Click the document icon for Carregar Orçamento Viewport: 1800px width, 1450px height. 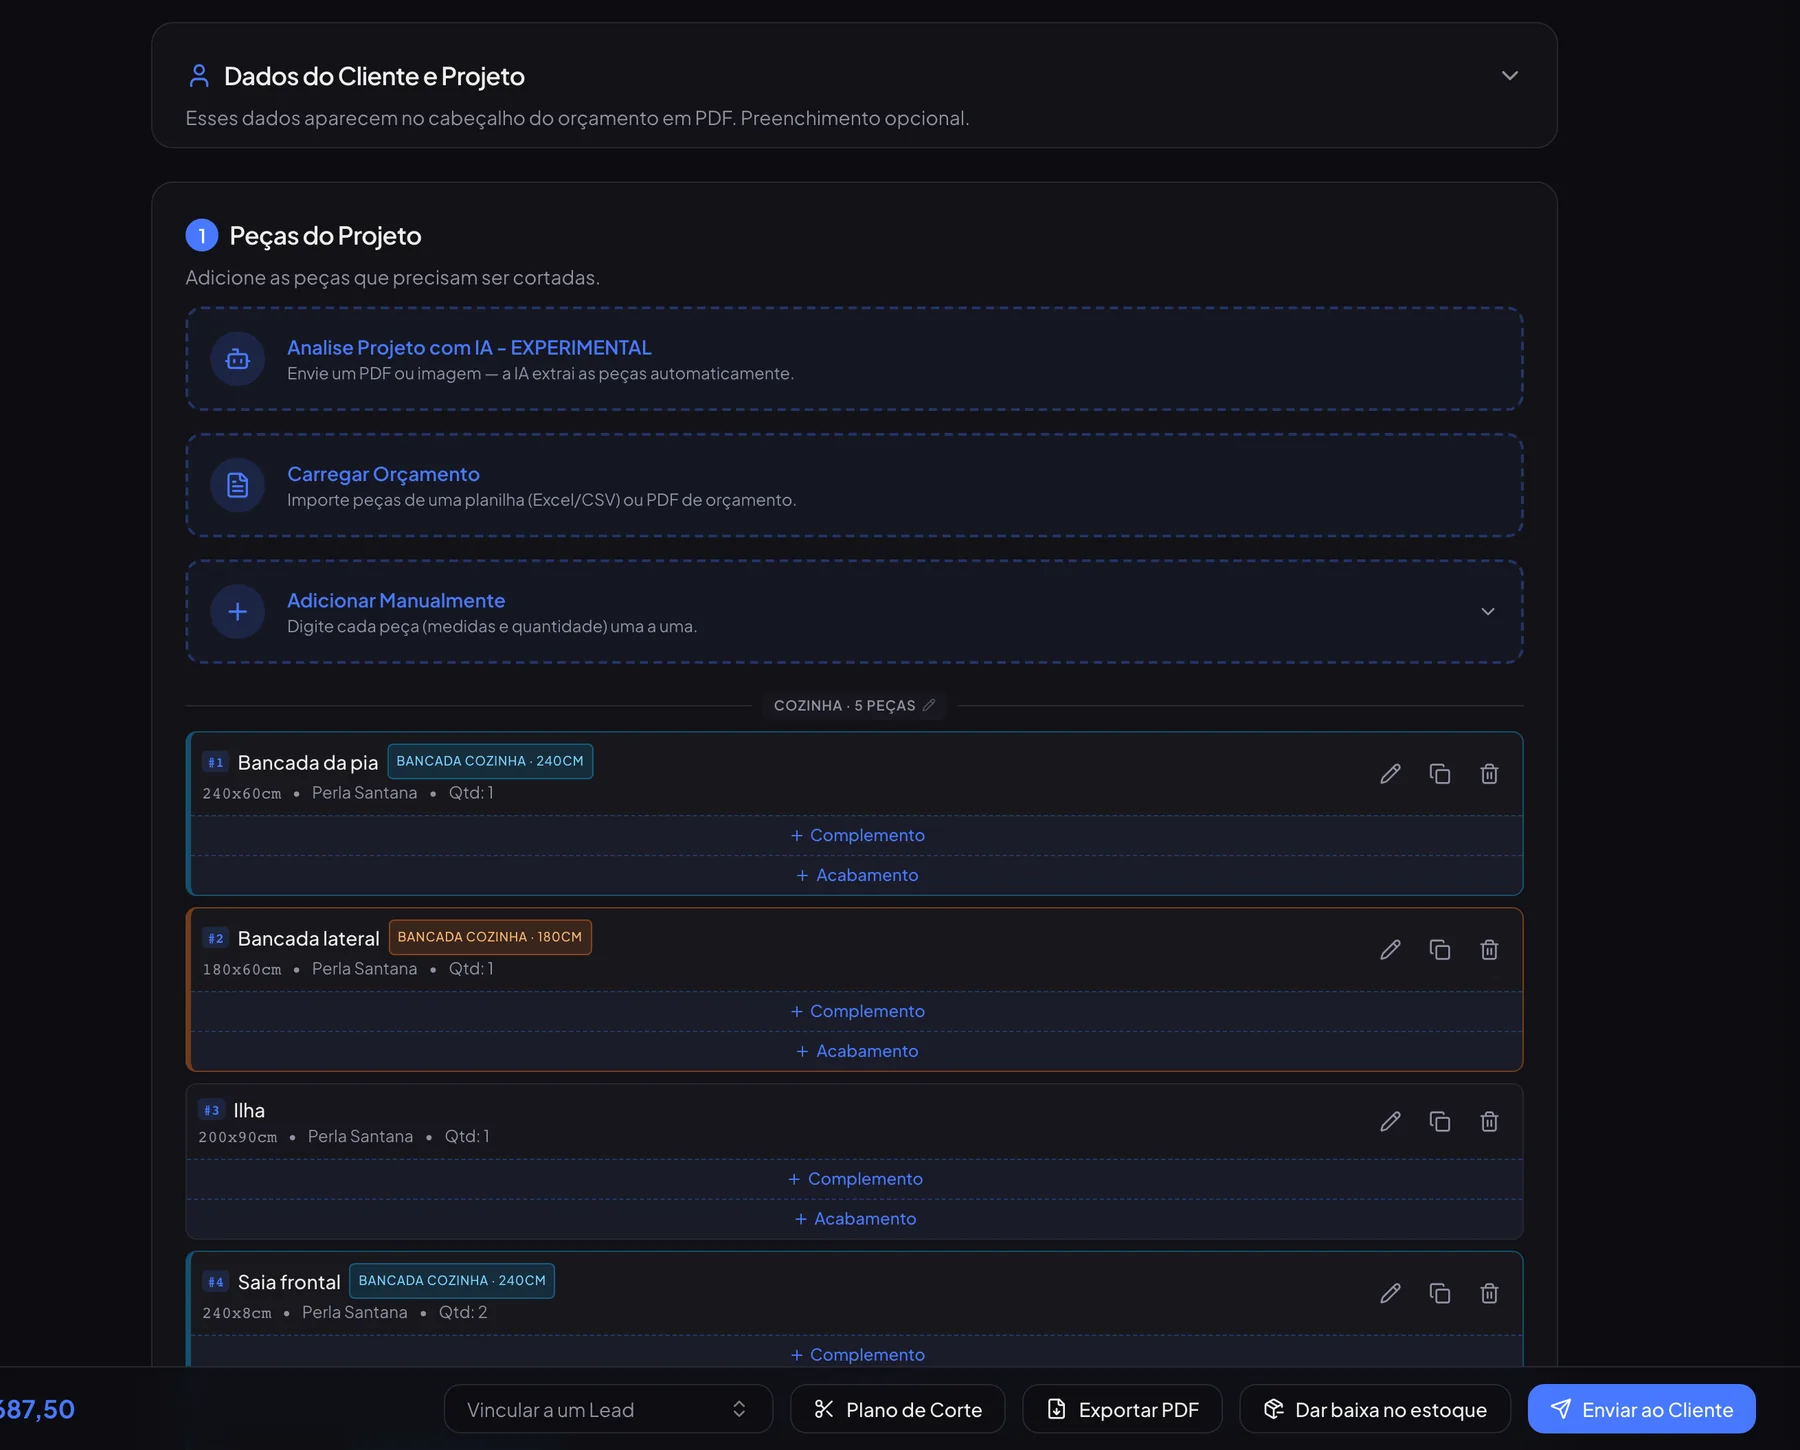237,485
